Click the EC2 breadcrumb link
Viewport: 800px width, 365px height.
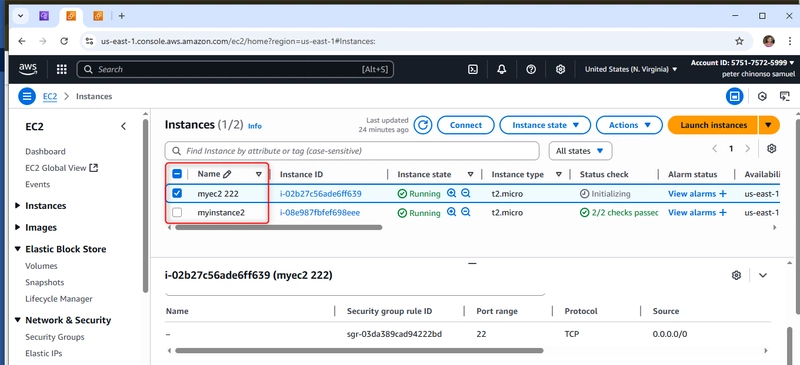(x=50, y=96)
